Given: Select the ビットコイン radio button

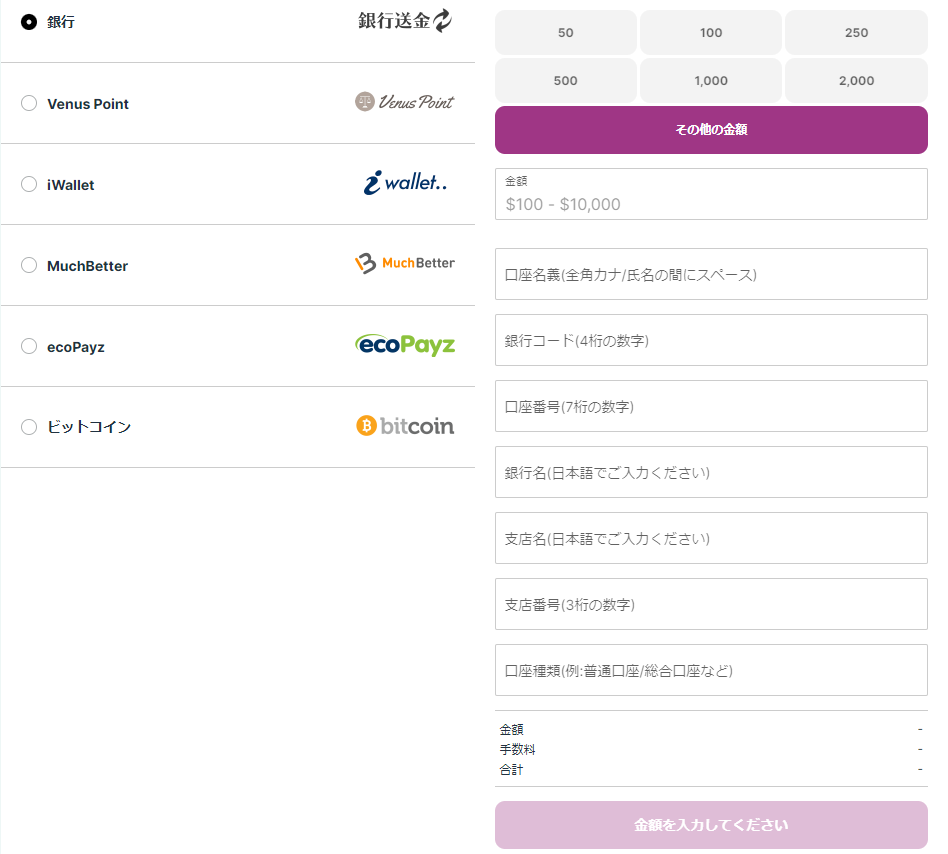Looking at the screenshot, I should tap(29, 427).
